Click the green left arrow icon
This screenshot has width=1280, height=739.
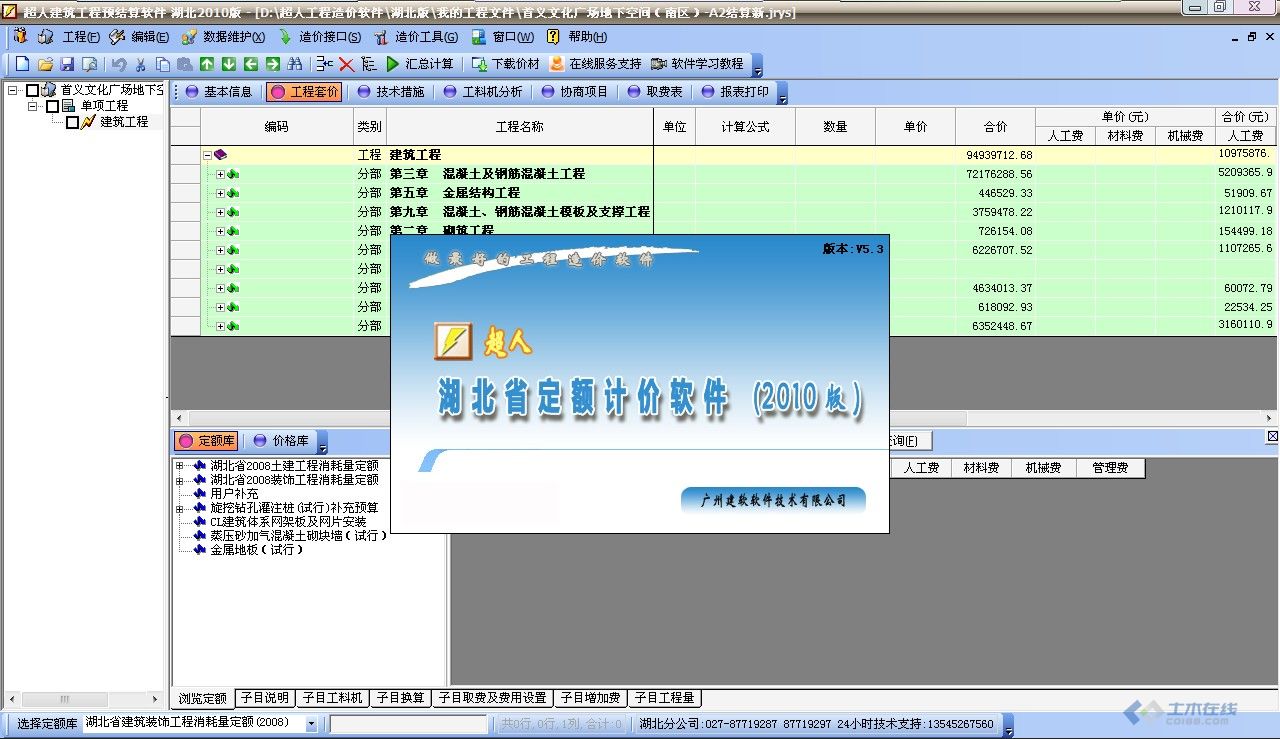pyautogui.click(x=251, y=64)
